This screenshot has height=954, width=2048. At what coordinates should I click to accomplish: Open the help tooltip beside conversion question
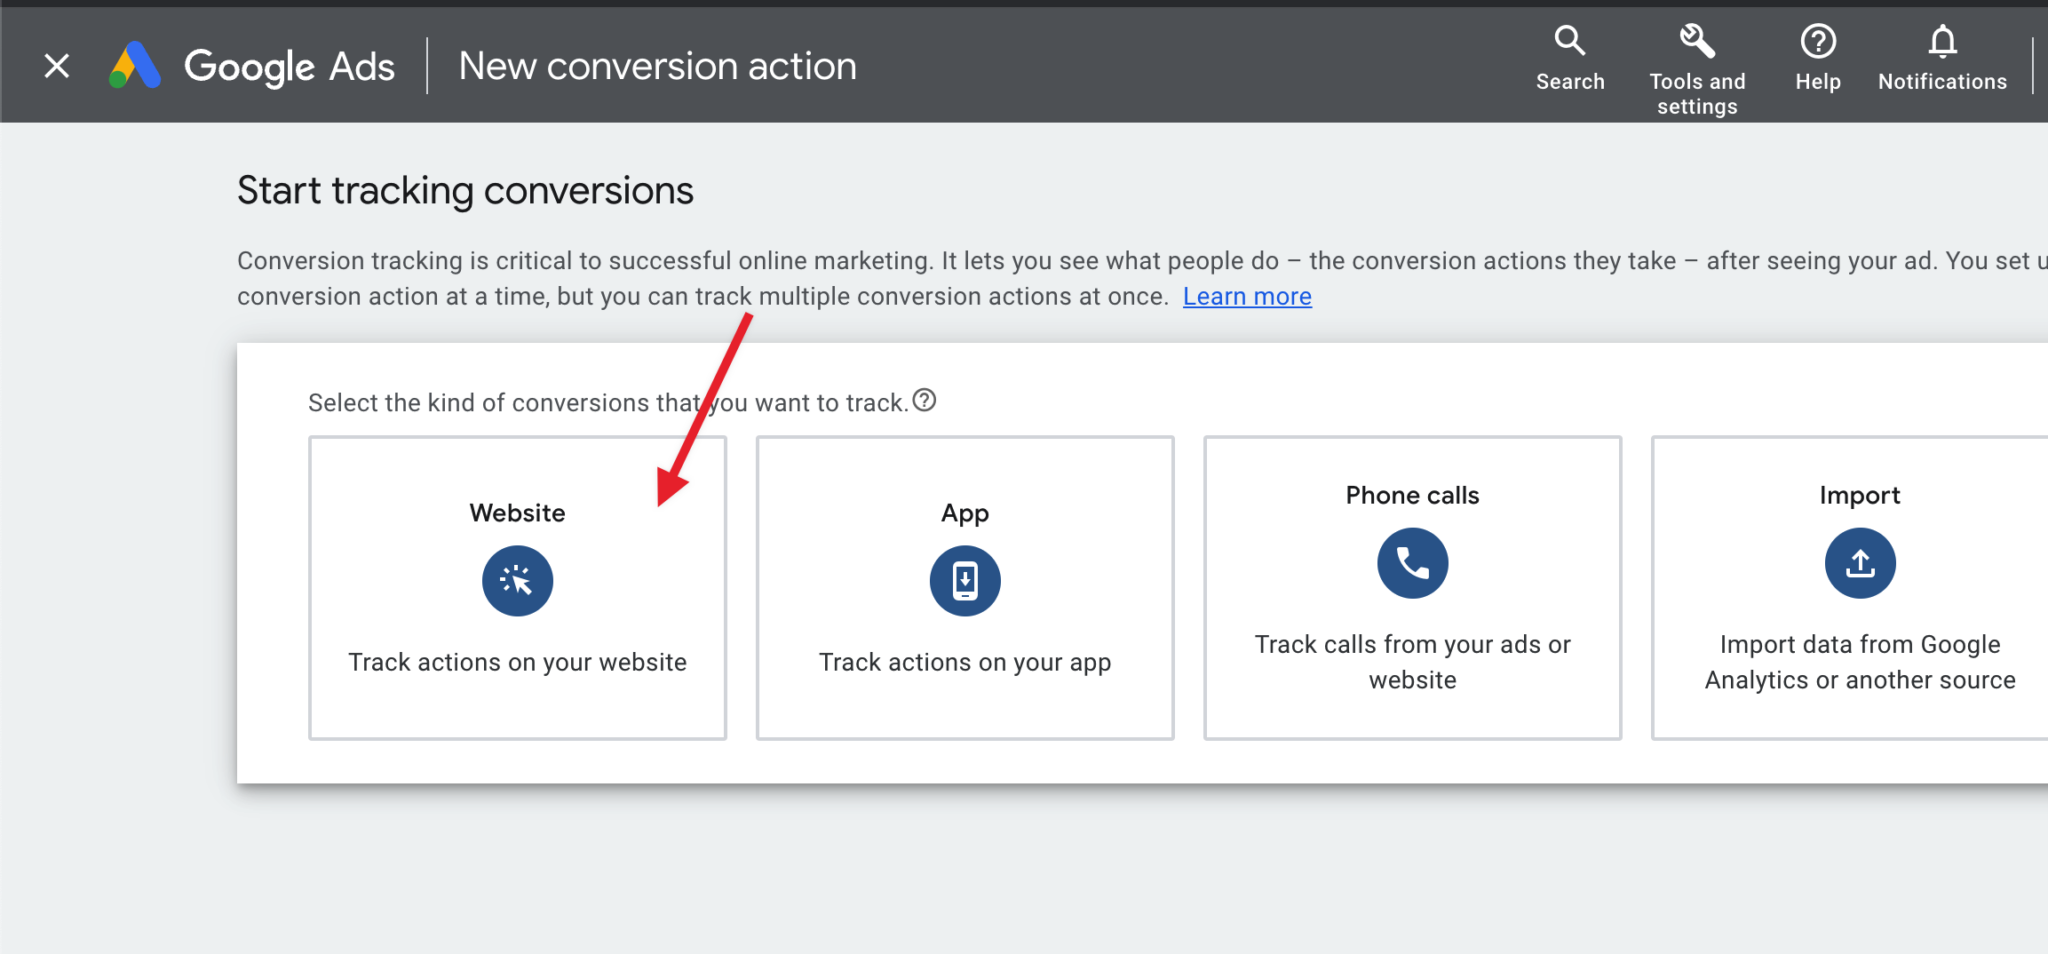(x=924, y=400)
